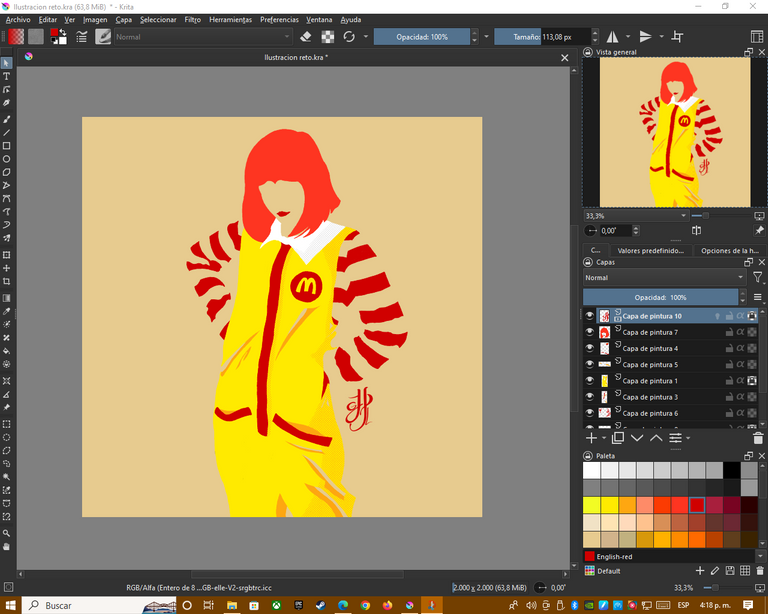Hide layer Capa de pintura 5
The height and width of the screenshot is (614, 768).
(590, 364)
